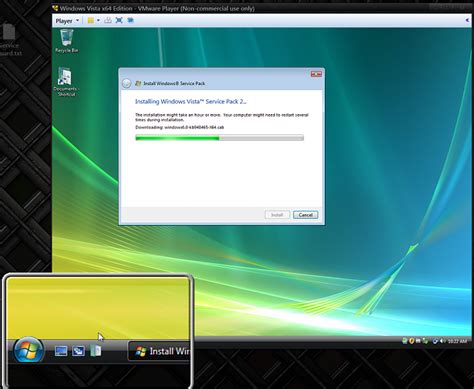The width and height of the screenshot is (474, 389).
Task: Click the yellow power/suspend toolbar icon
Action: [90, 21]
